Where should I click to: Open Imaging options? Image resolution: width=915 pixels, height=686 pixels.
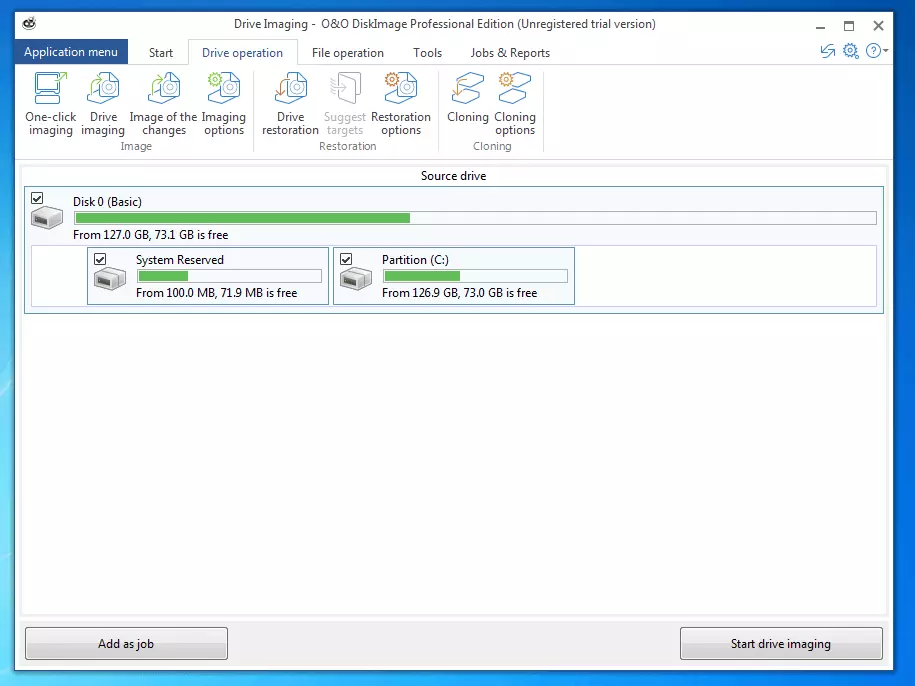tap(223, 104)
